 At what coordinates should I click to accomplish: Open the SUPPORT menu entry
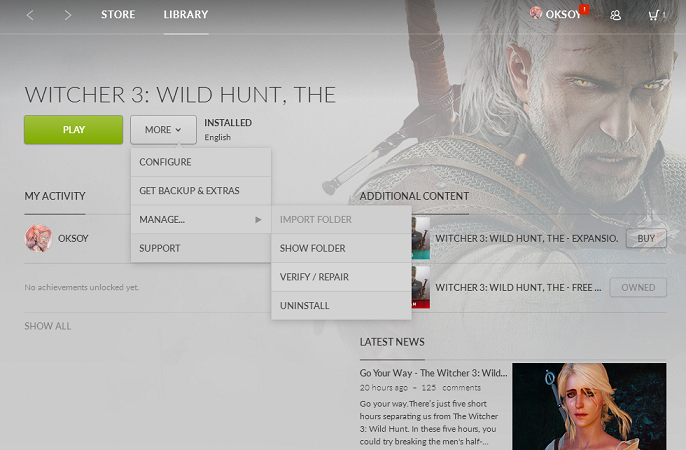click(x=201, y=248)
